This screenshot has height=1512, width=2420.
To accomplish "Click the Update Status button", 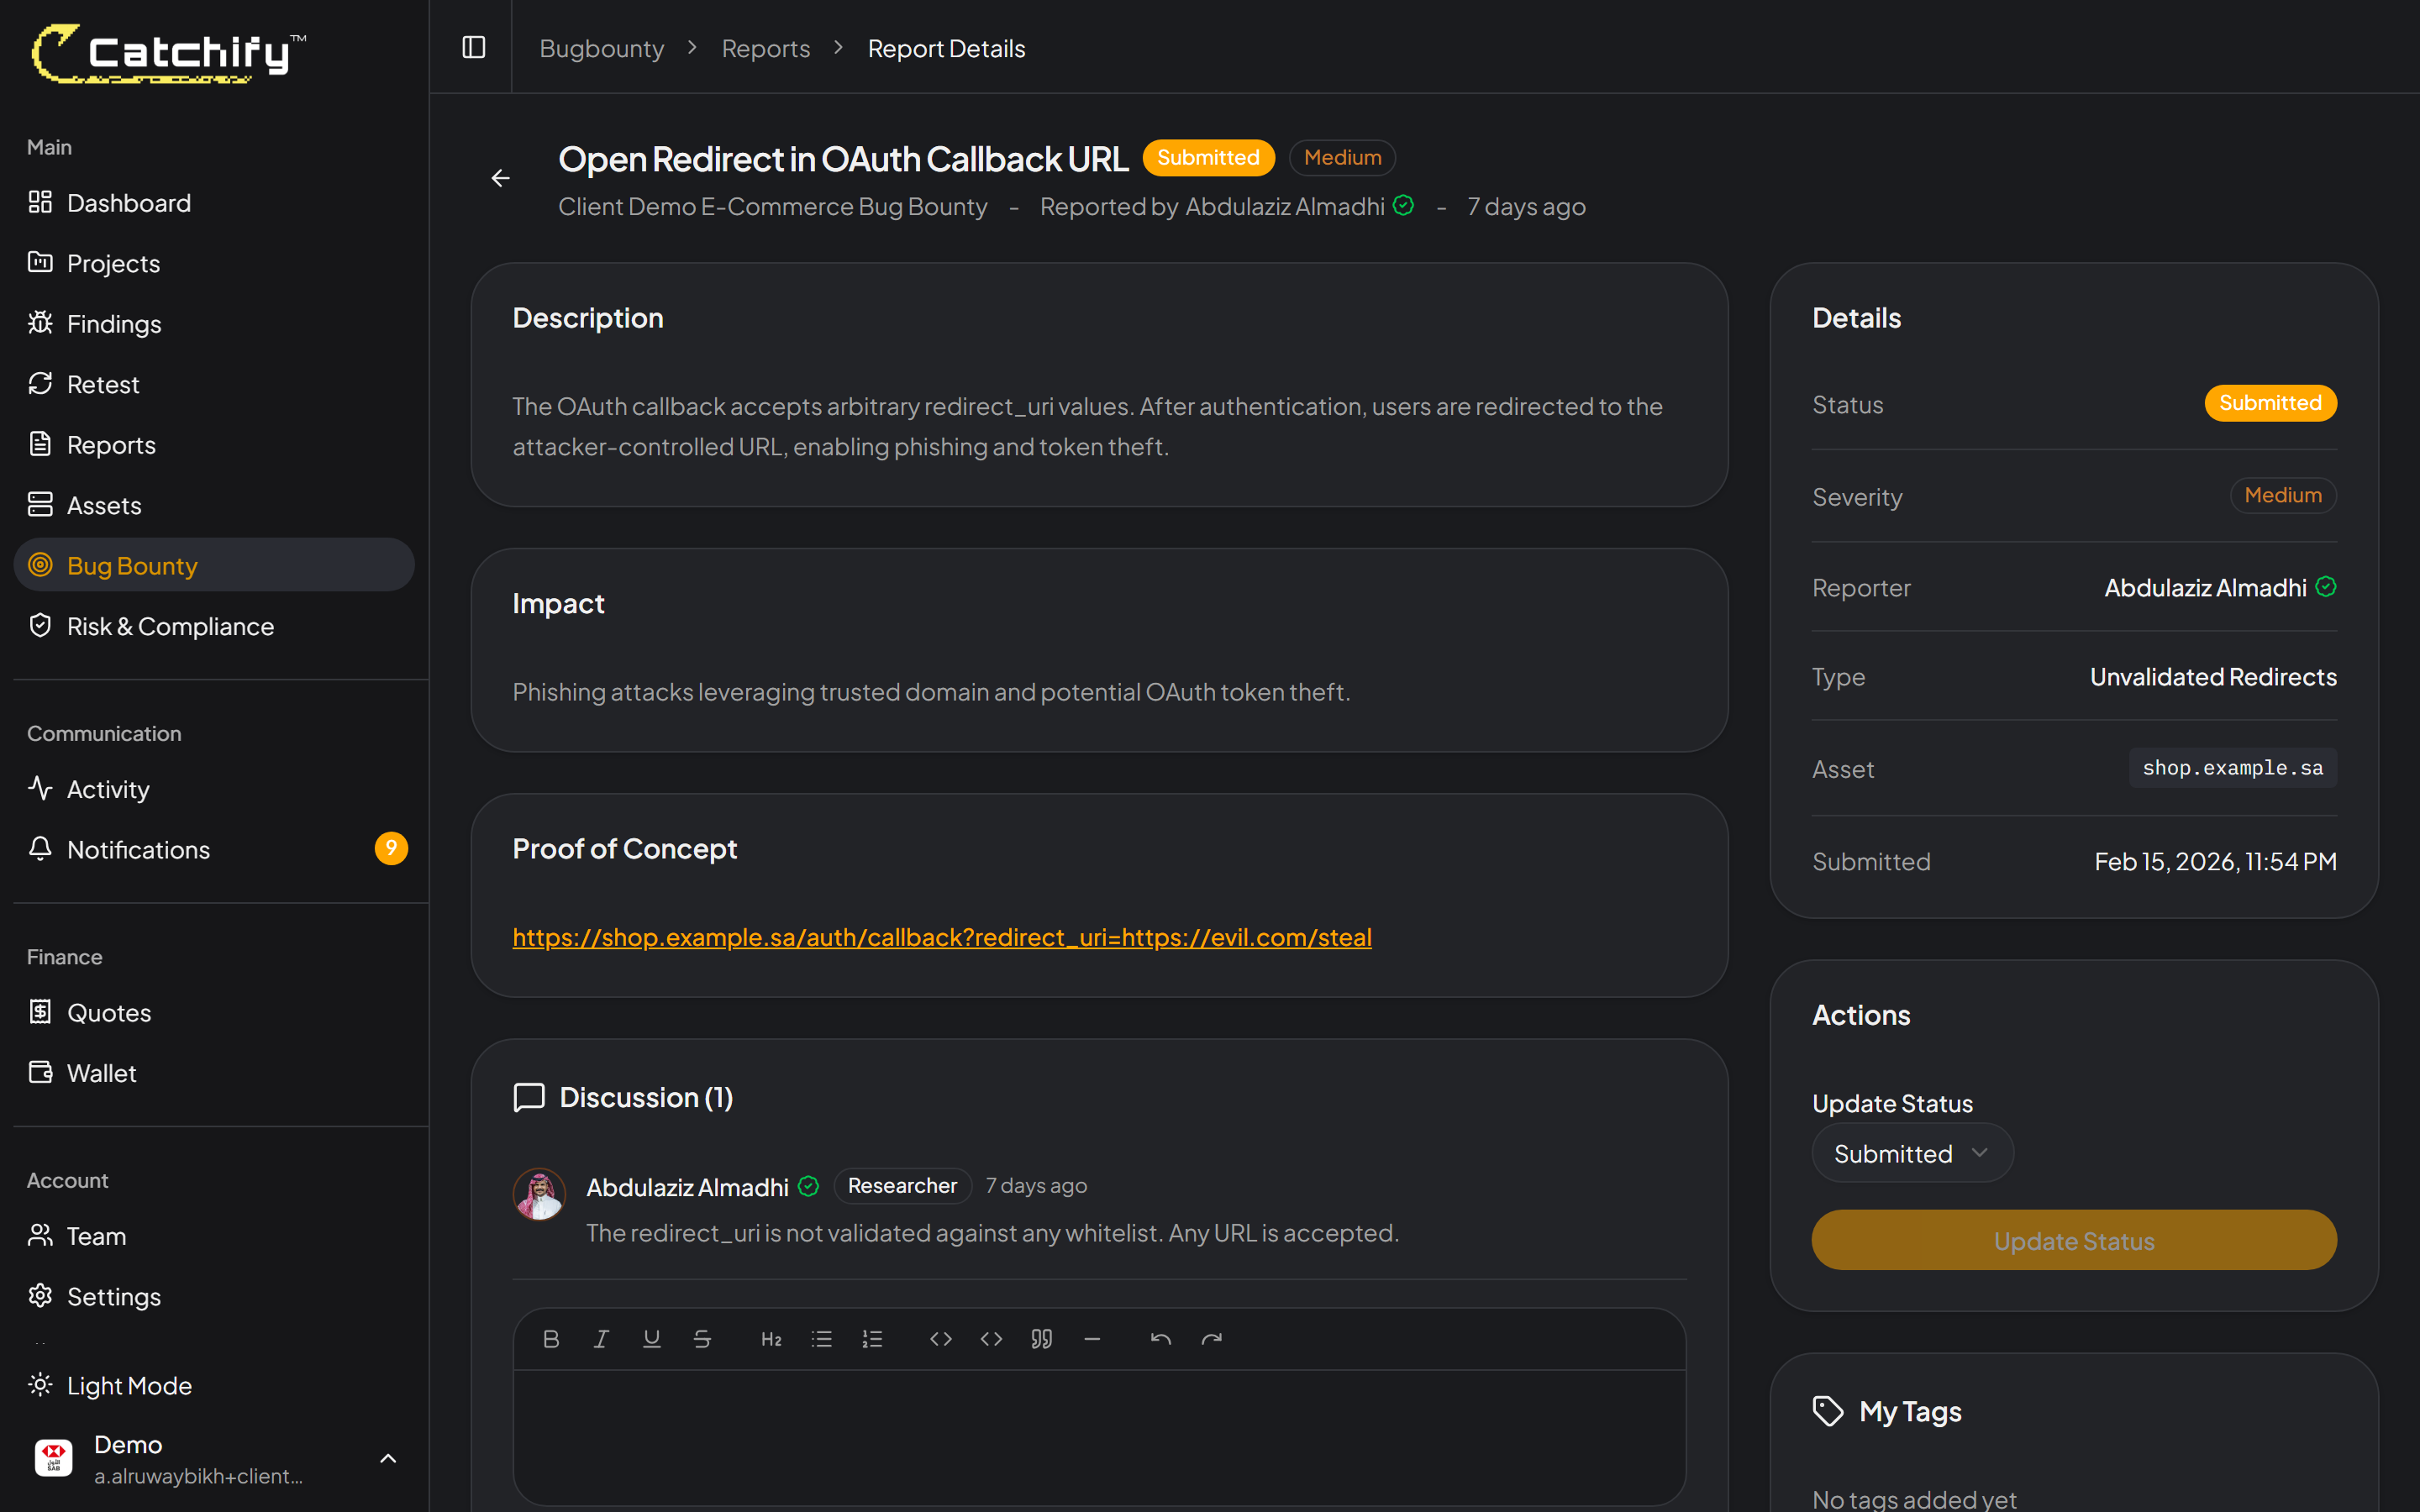I will tap(2073, 1240).
